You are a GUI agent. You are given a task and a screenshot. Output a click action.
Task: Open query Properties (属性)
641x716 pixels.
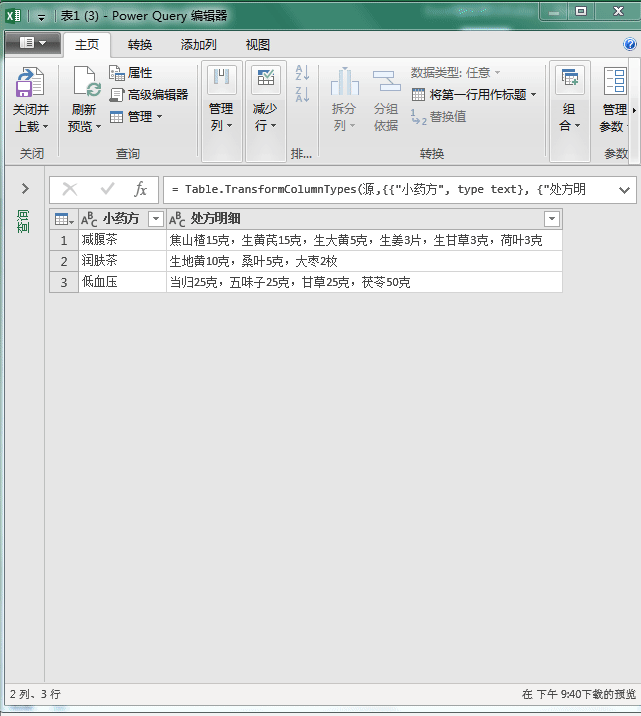[x=131, y=73]
